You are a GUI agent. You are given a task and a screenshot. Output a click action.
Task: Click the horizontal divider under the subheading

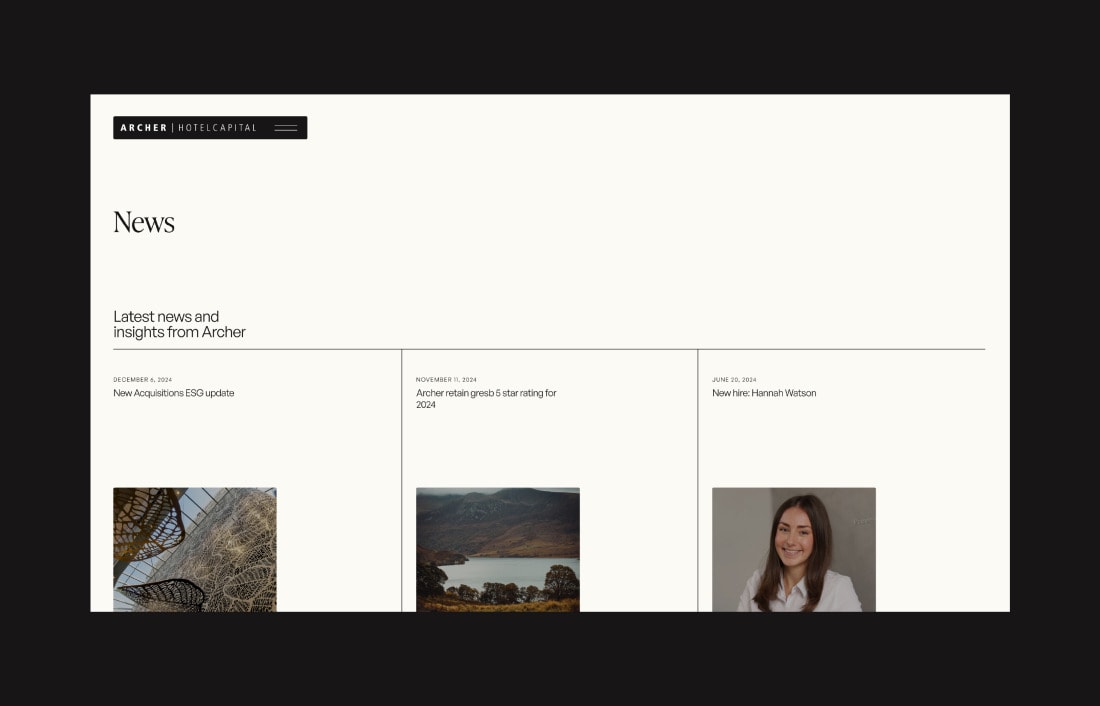point(549,349)
